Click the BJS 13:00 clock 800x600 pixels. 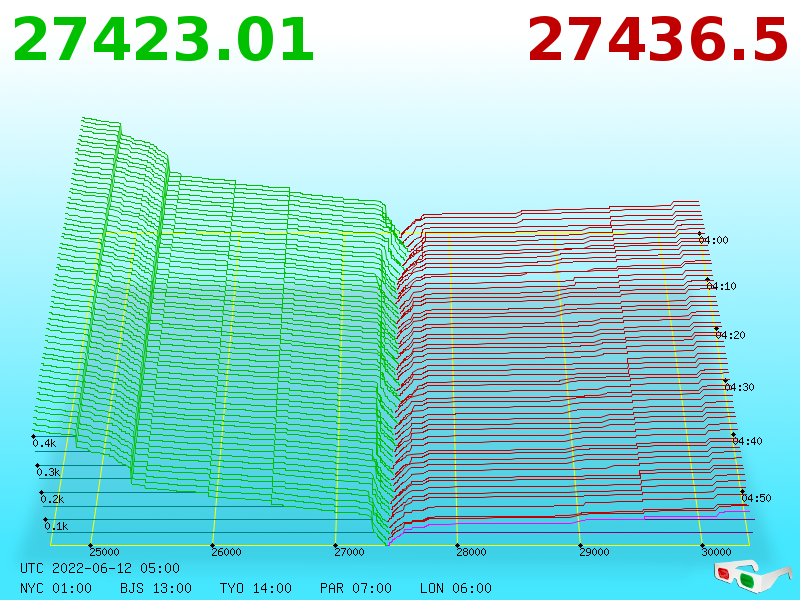pos(156,588)
